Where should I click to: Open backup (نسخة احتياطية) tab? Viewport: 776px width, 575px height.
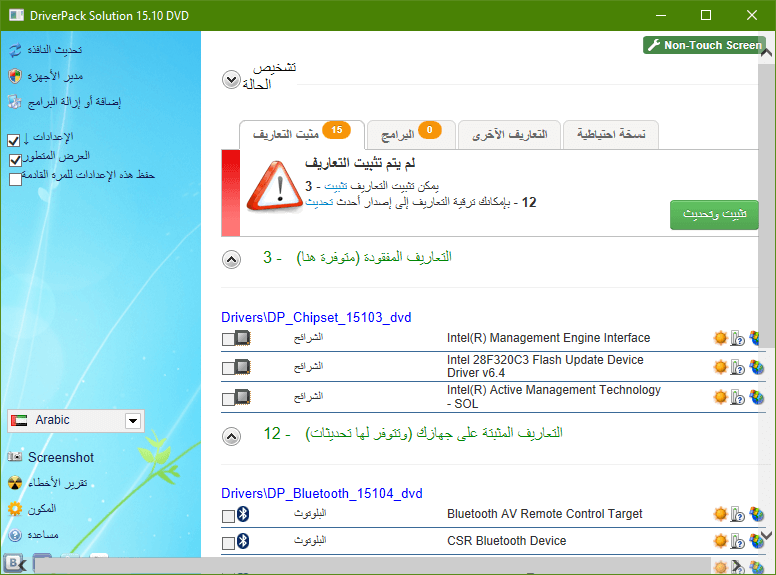point(611,134)
